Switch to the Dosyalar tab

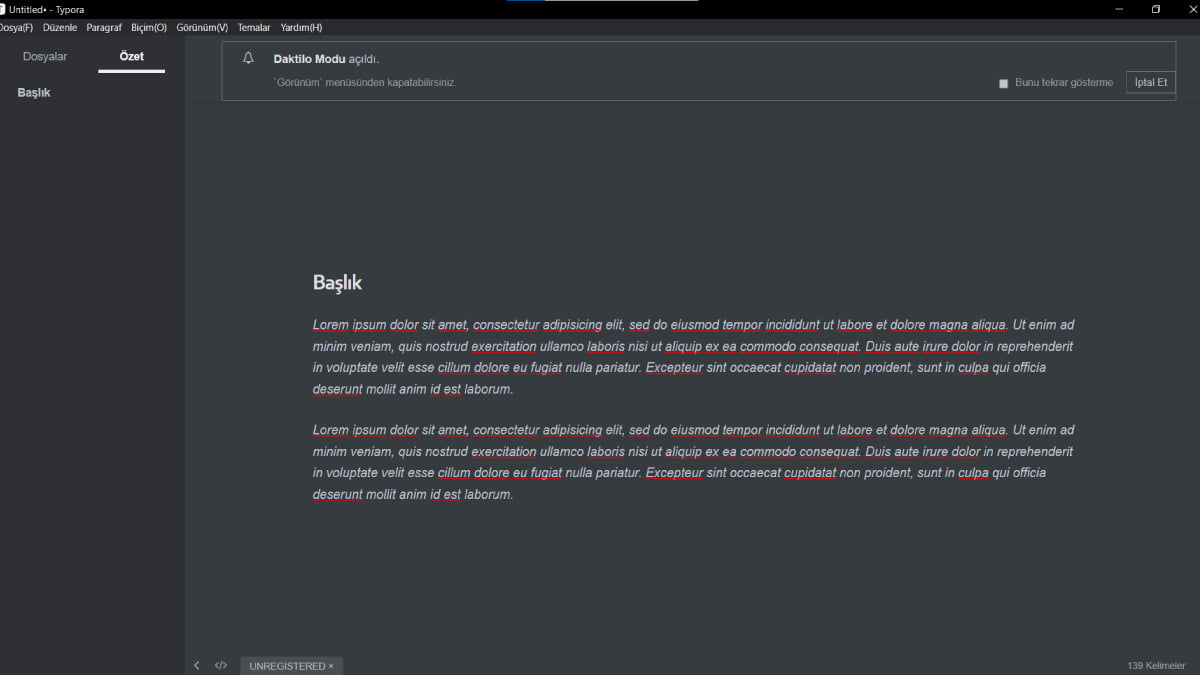pos(45,57)
